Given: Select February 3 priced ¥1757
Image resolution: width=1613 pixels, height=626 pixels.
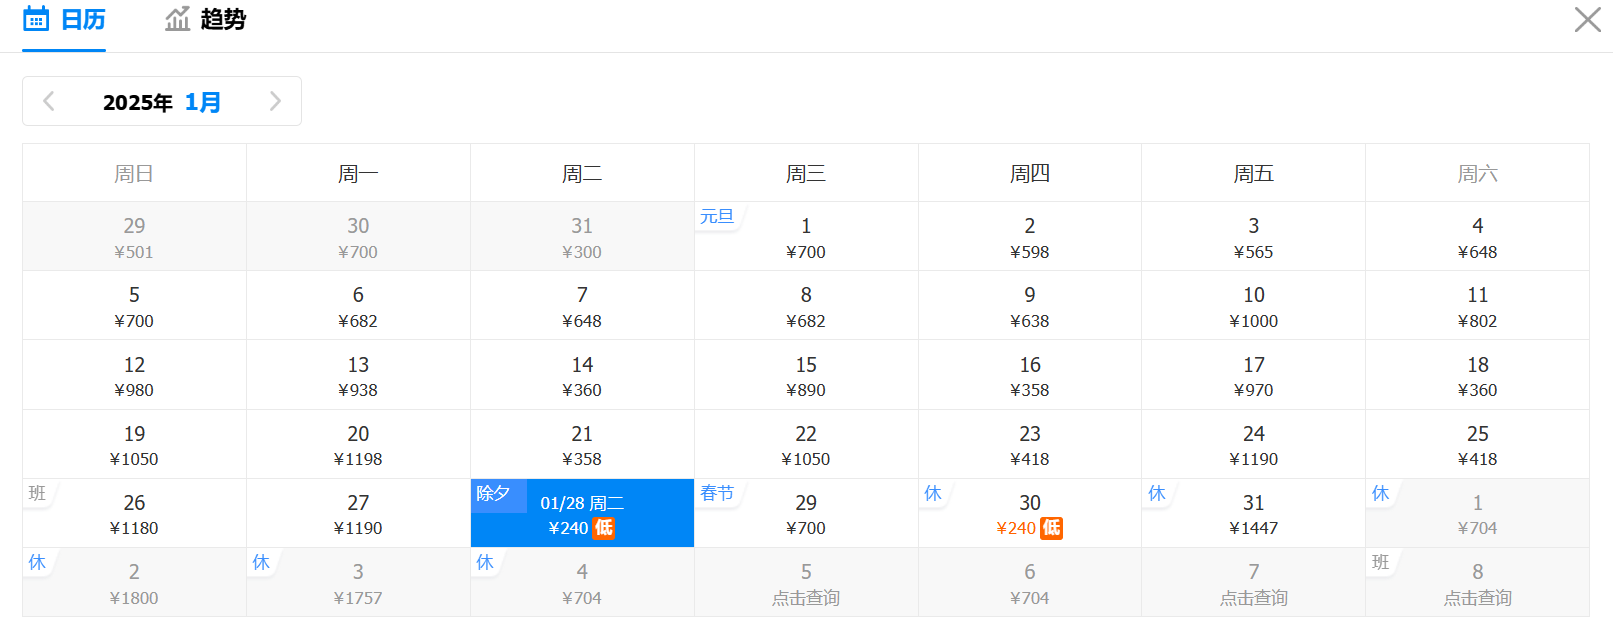Looking at the screenshot, I should tap(358, 582).
